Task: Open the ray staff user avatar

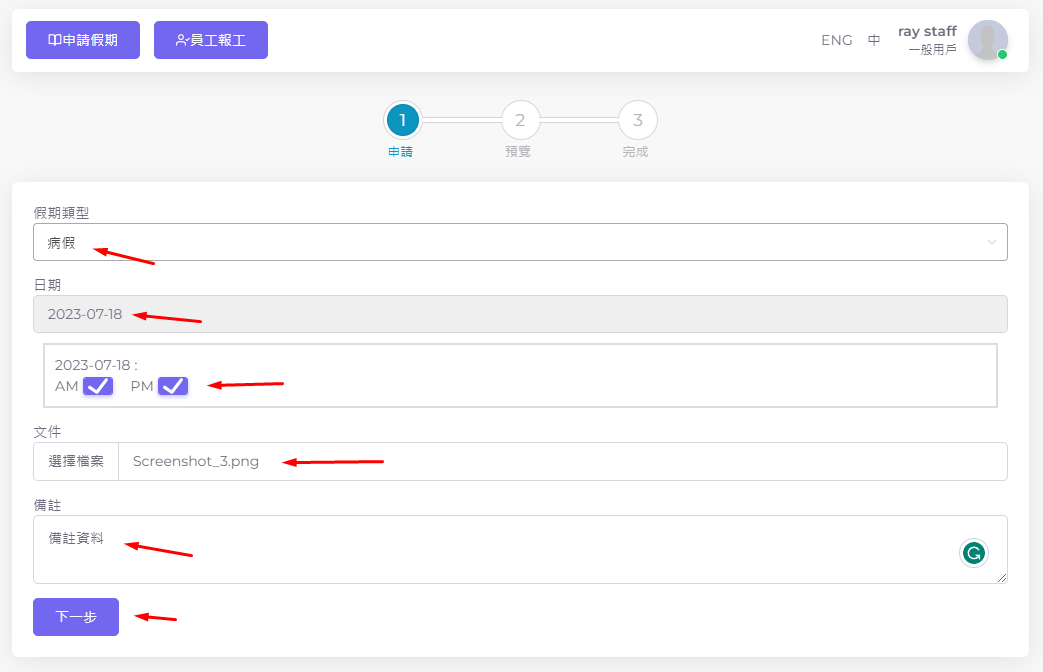Action: 988,40
